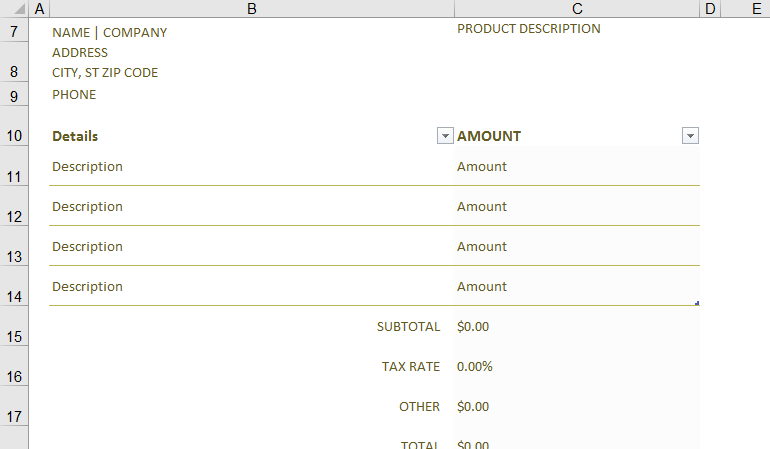Click the Details table header cell
The image size is (770, 449).
[75, 136]
